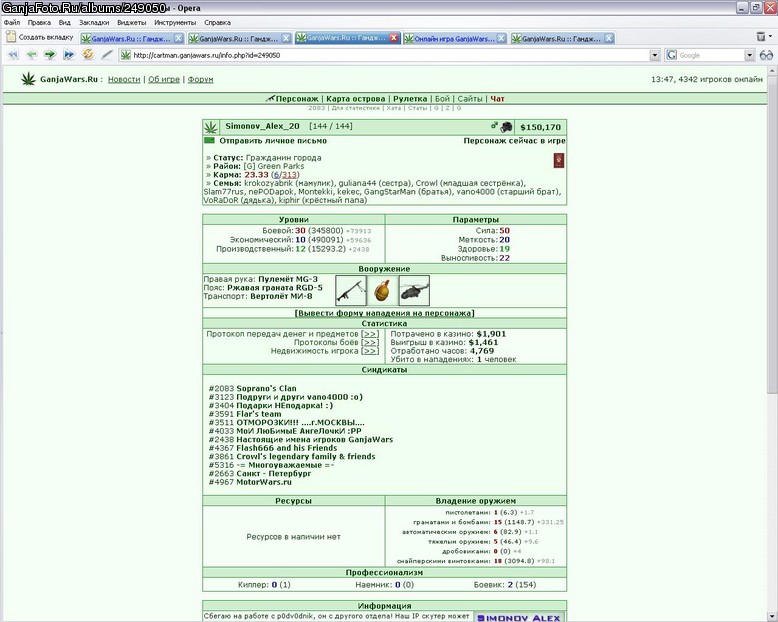Viewport: 778px width, 622px height.
Task: Open the Правка menu
Action: (39, 22)
